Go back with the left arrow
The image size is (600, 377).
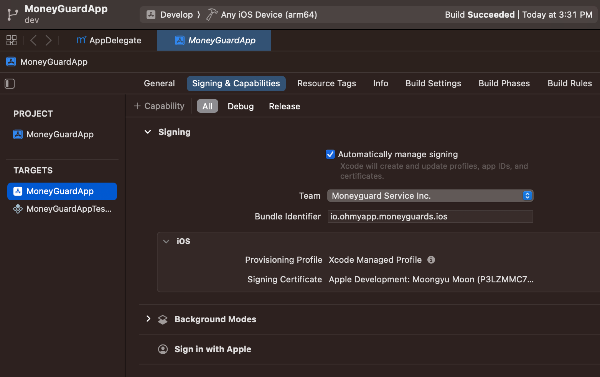pyautogui.click(x=33, y=40)
